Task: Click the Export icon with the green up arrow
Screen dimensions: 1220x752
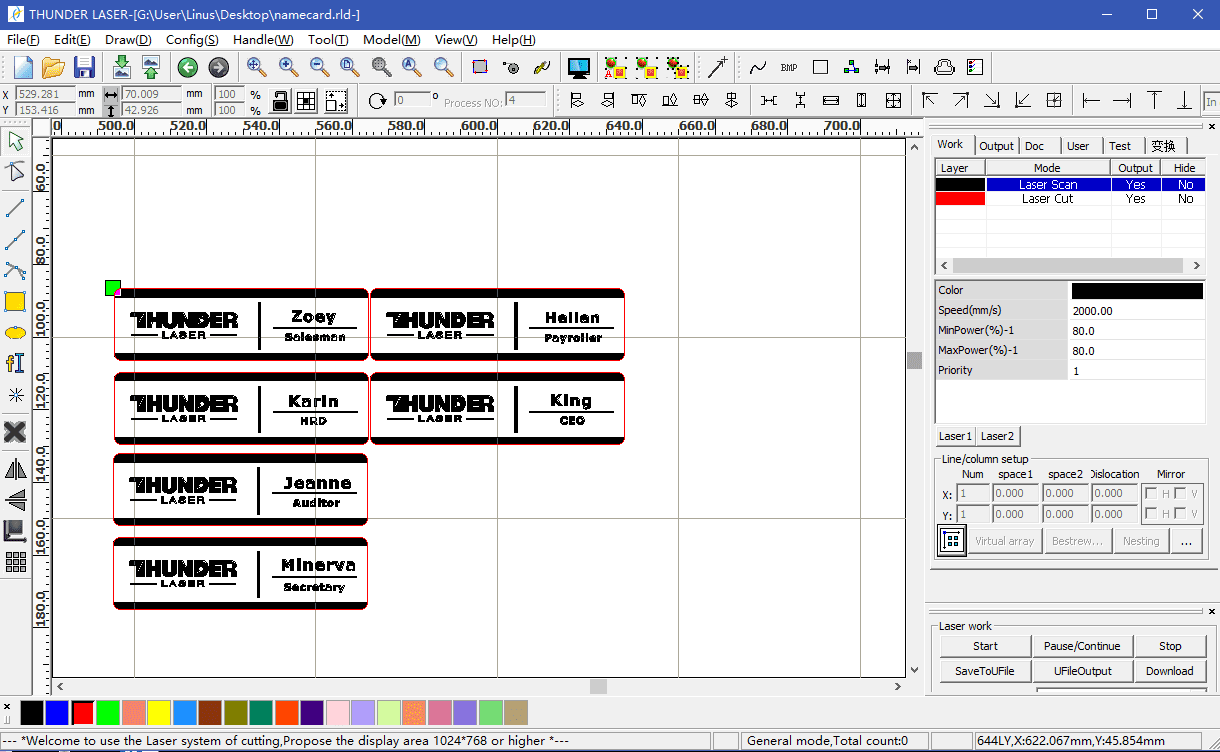Action: point(151,67)
